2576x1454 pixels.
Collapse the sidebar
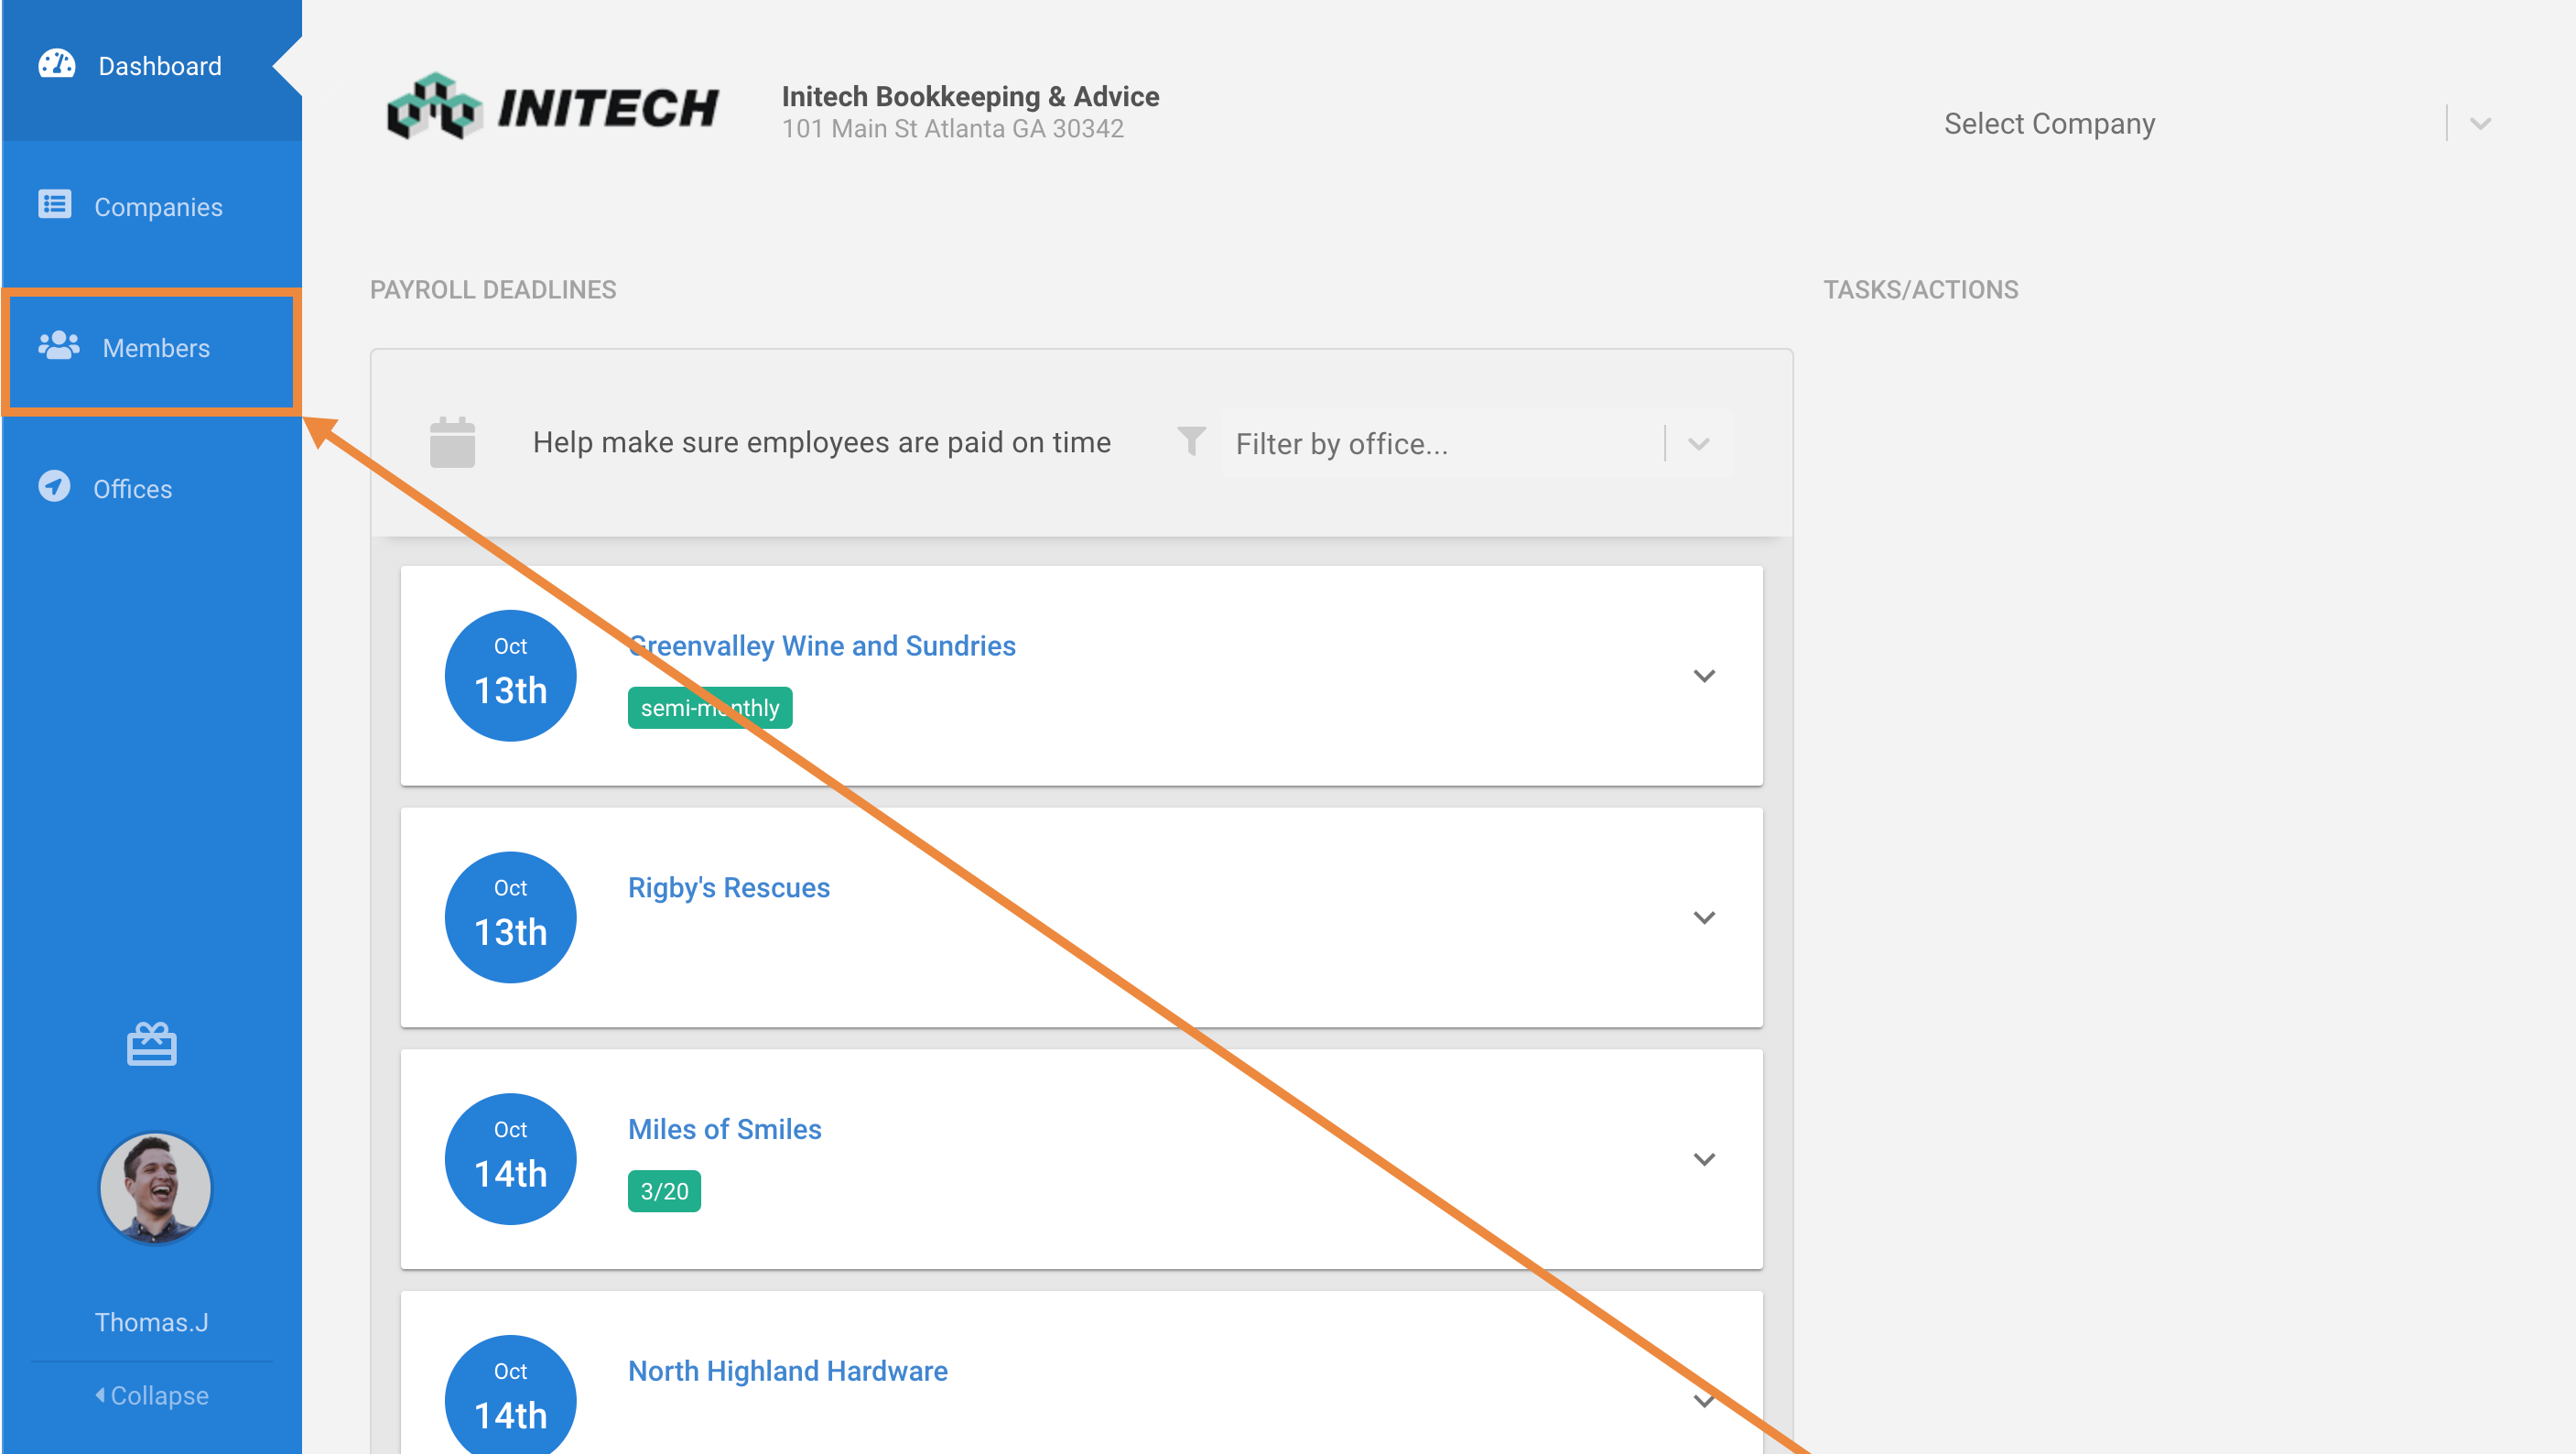tap(152, 1395)
